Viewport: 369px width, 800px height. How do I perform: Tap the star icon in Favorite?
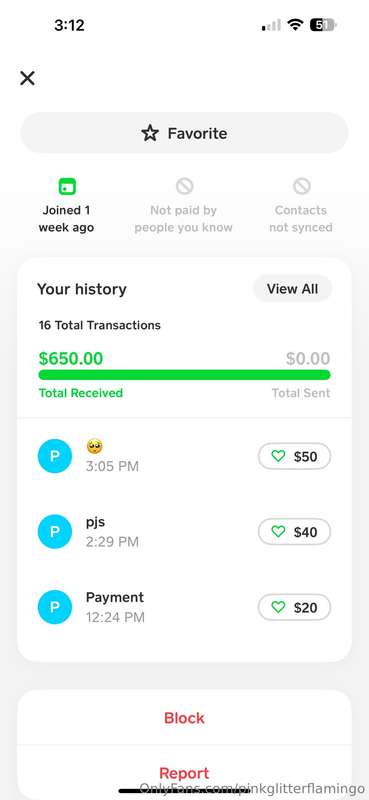click(x=150, y=134)
